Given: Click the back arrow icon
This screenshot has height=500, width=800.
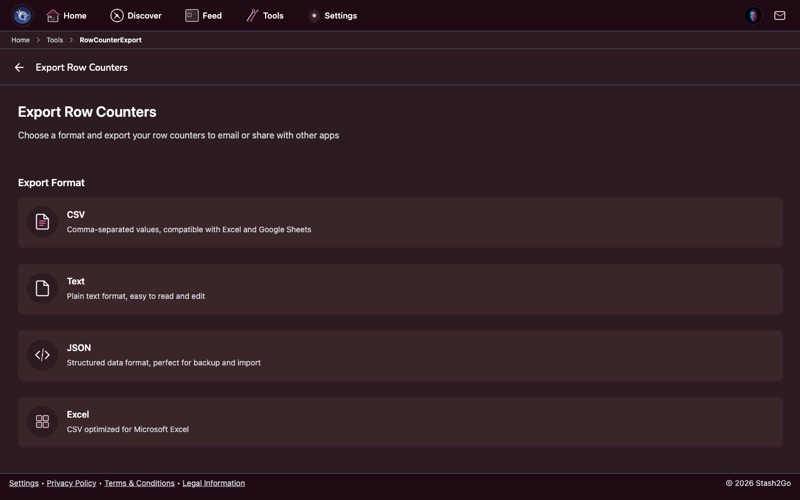Looking at the screenshot, I should (x=19, y=68).
